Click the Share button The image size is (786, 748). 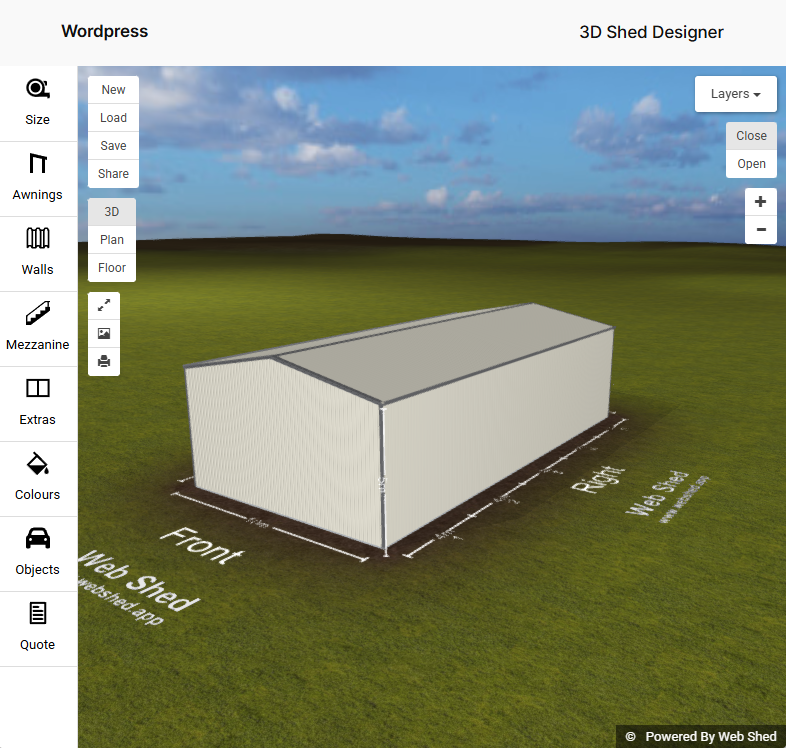[113, 174]
